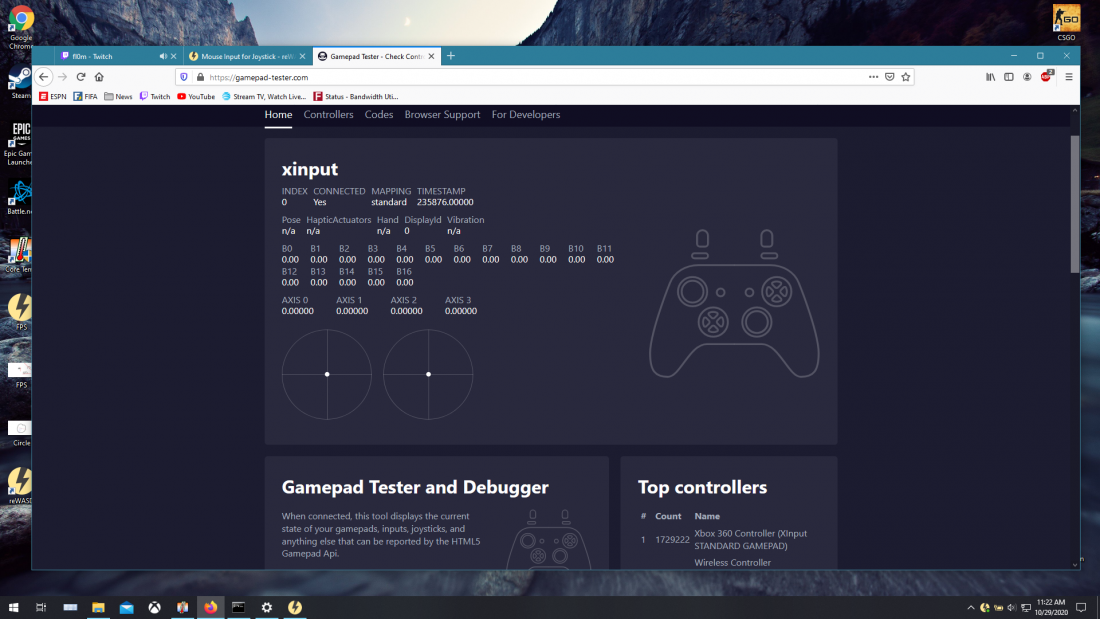Save page to Pocket icon
Image resolution: width=1100 pixels, height=619 pixels.
pos(889,77)
